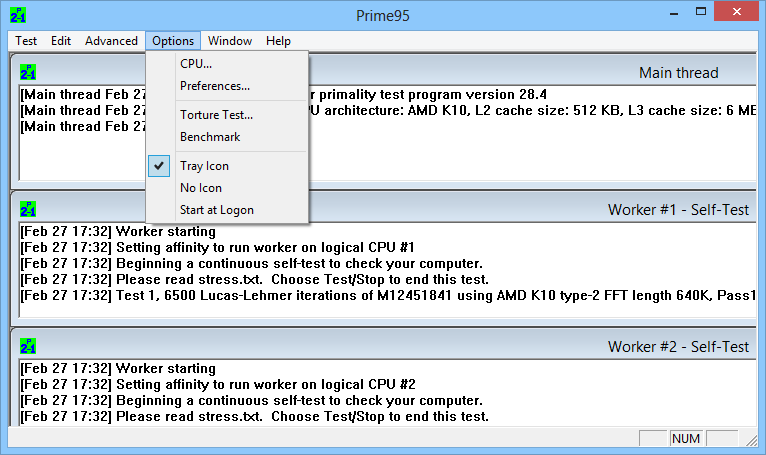Maximize the Prime95 window
The height and width of the screenshot is (455, 766).
pyautogui.click(x=701, y=12)
